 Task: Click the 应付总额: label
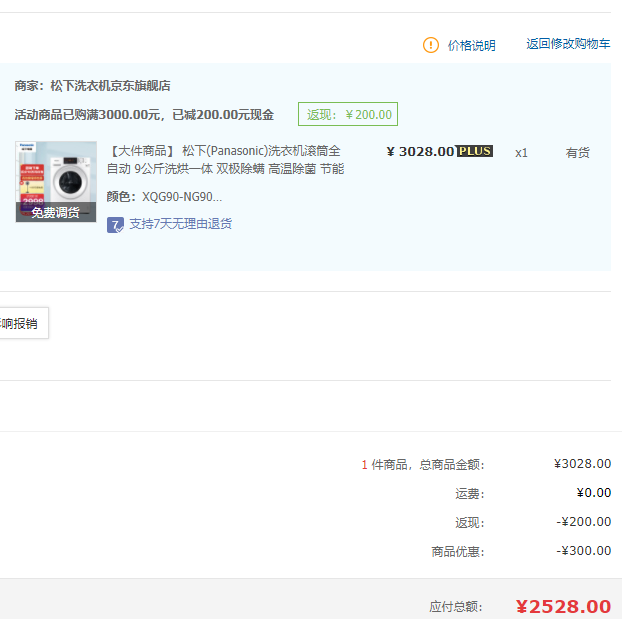(456, 607)
